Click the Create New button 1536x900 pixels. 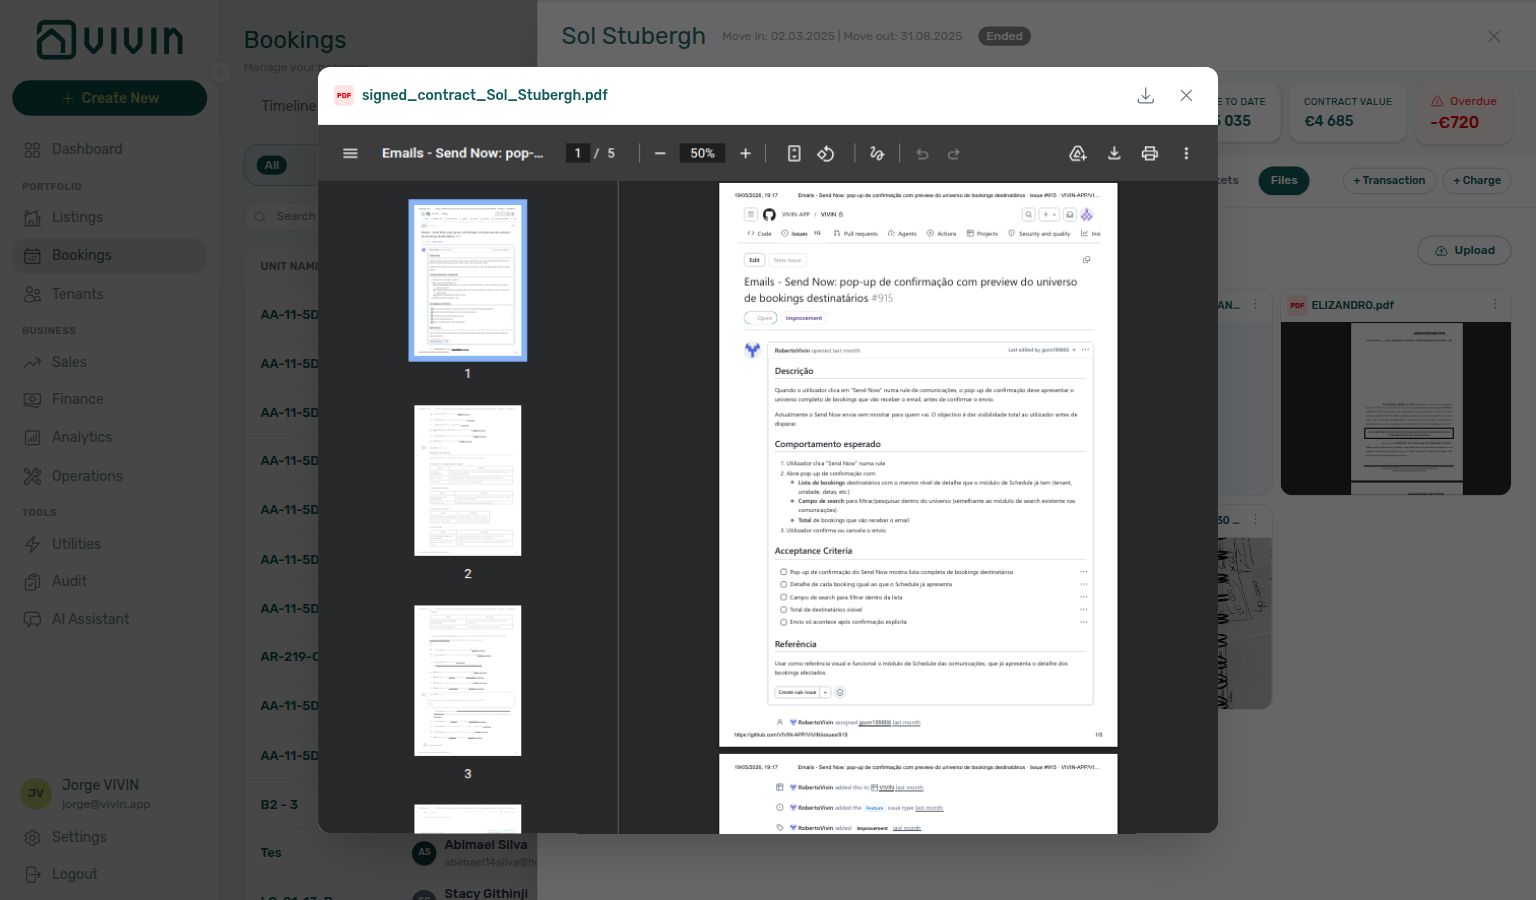pos(109,98)
